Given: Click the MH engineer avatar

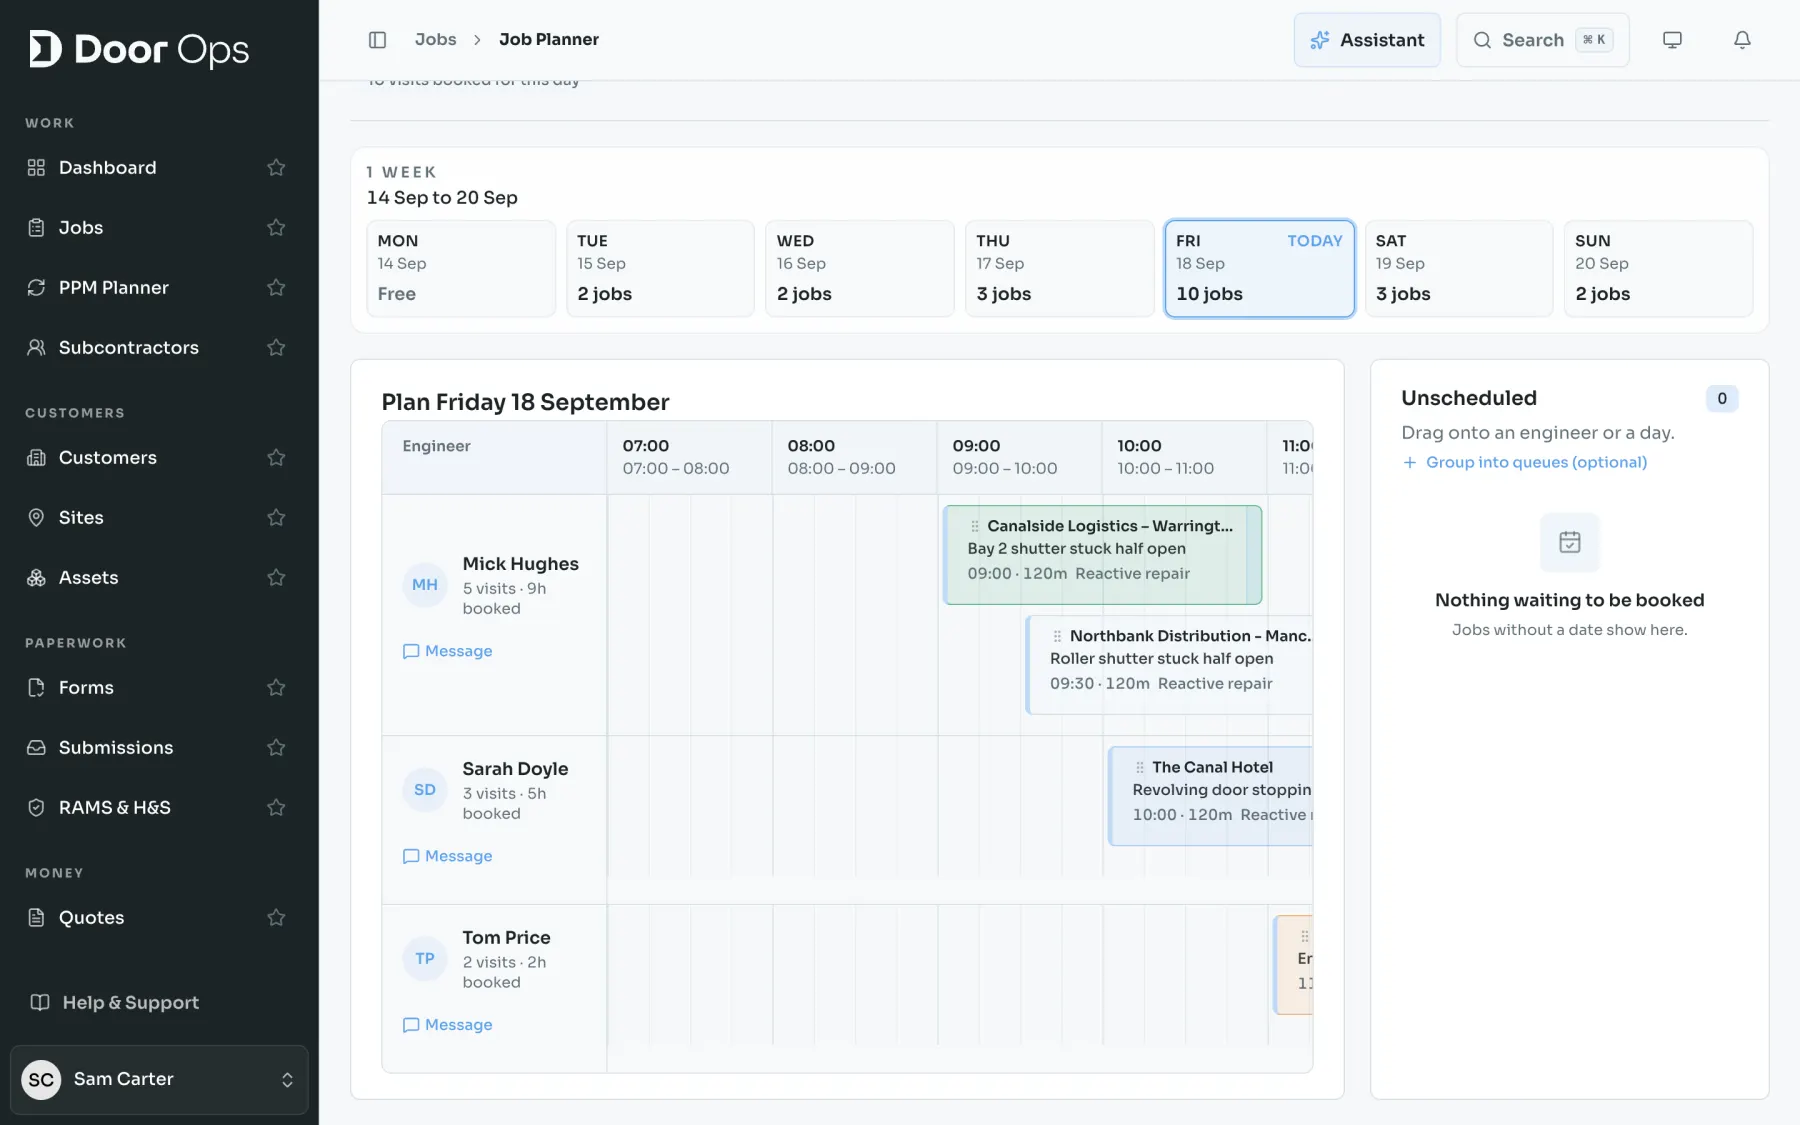Looking at the screenshot, I should coord(425,584).
